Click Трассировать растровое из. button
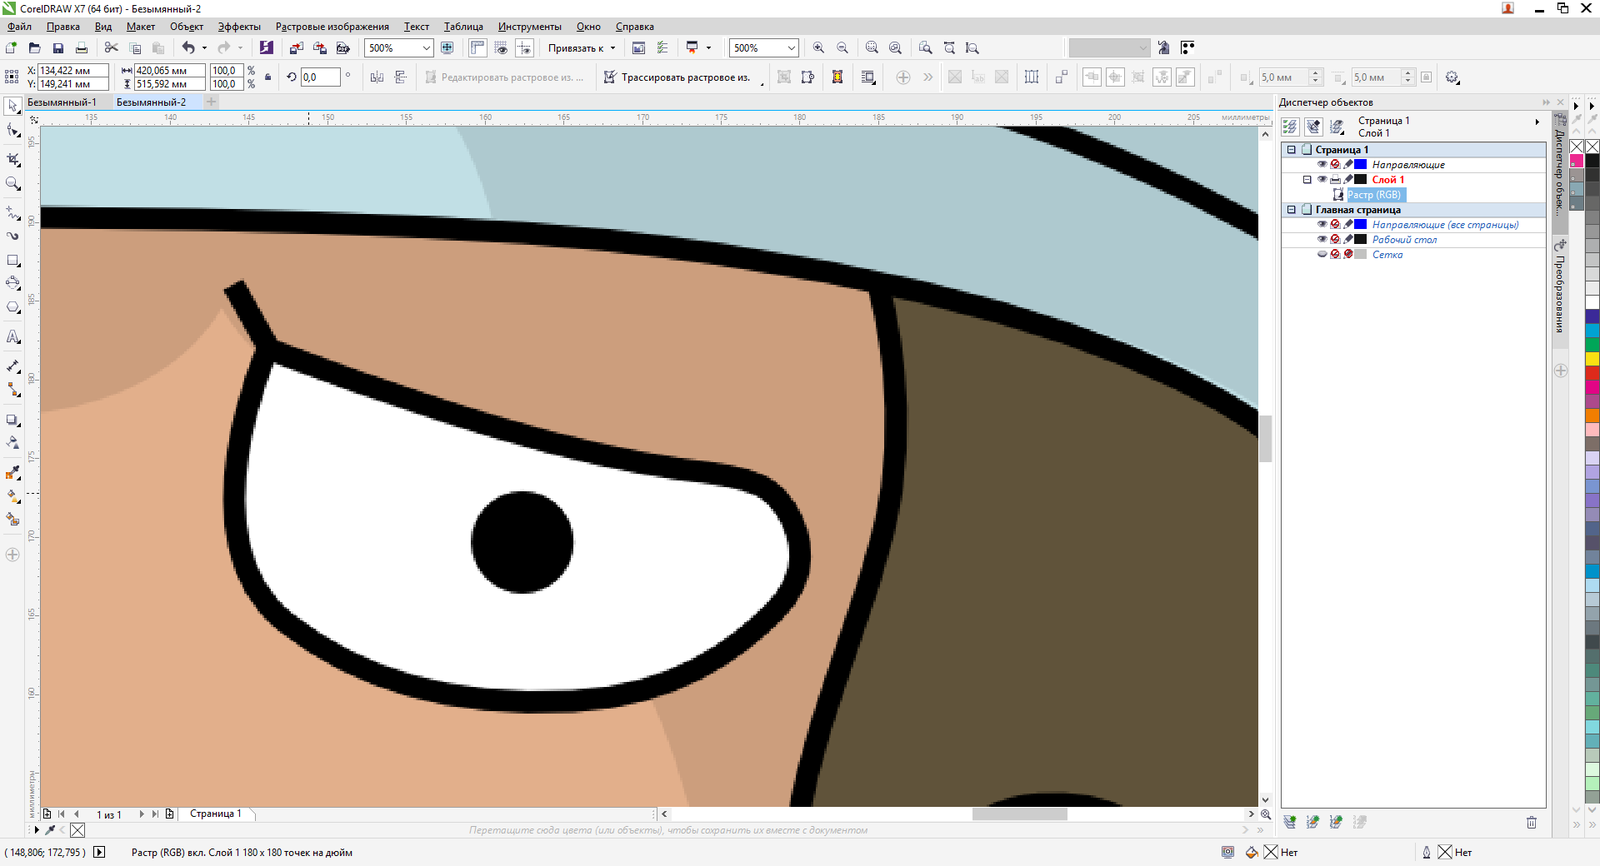Viewport: 1600px width, 866px height. tap(677, 77)
